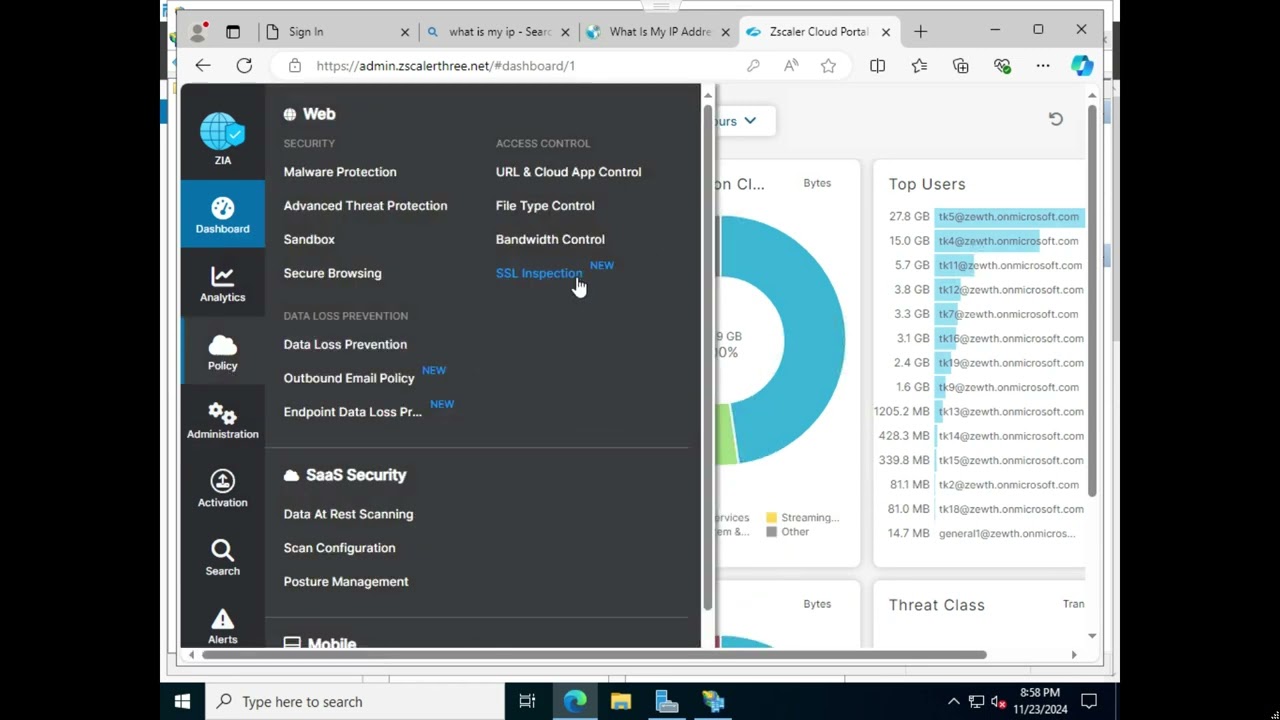Screen dimensions: 1280x720
Task: Switch to 'what is my ip' search tab
Action: [499, 32]
